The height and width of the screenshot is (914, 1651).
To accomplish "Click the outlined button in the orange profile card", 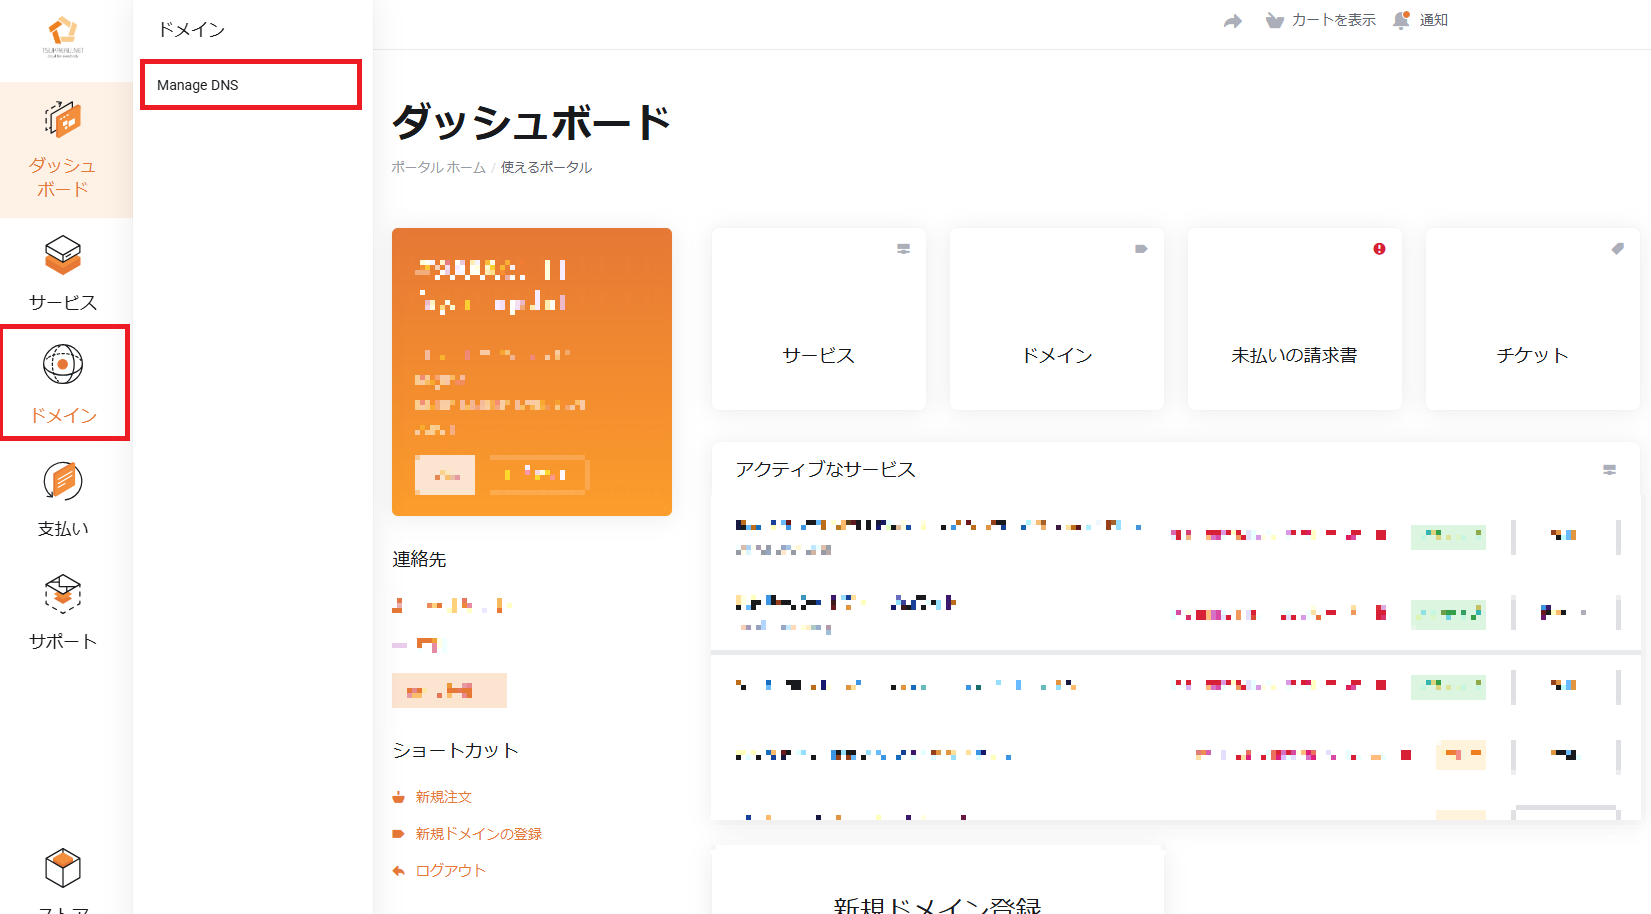I will click(538, 474).
